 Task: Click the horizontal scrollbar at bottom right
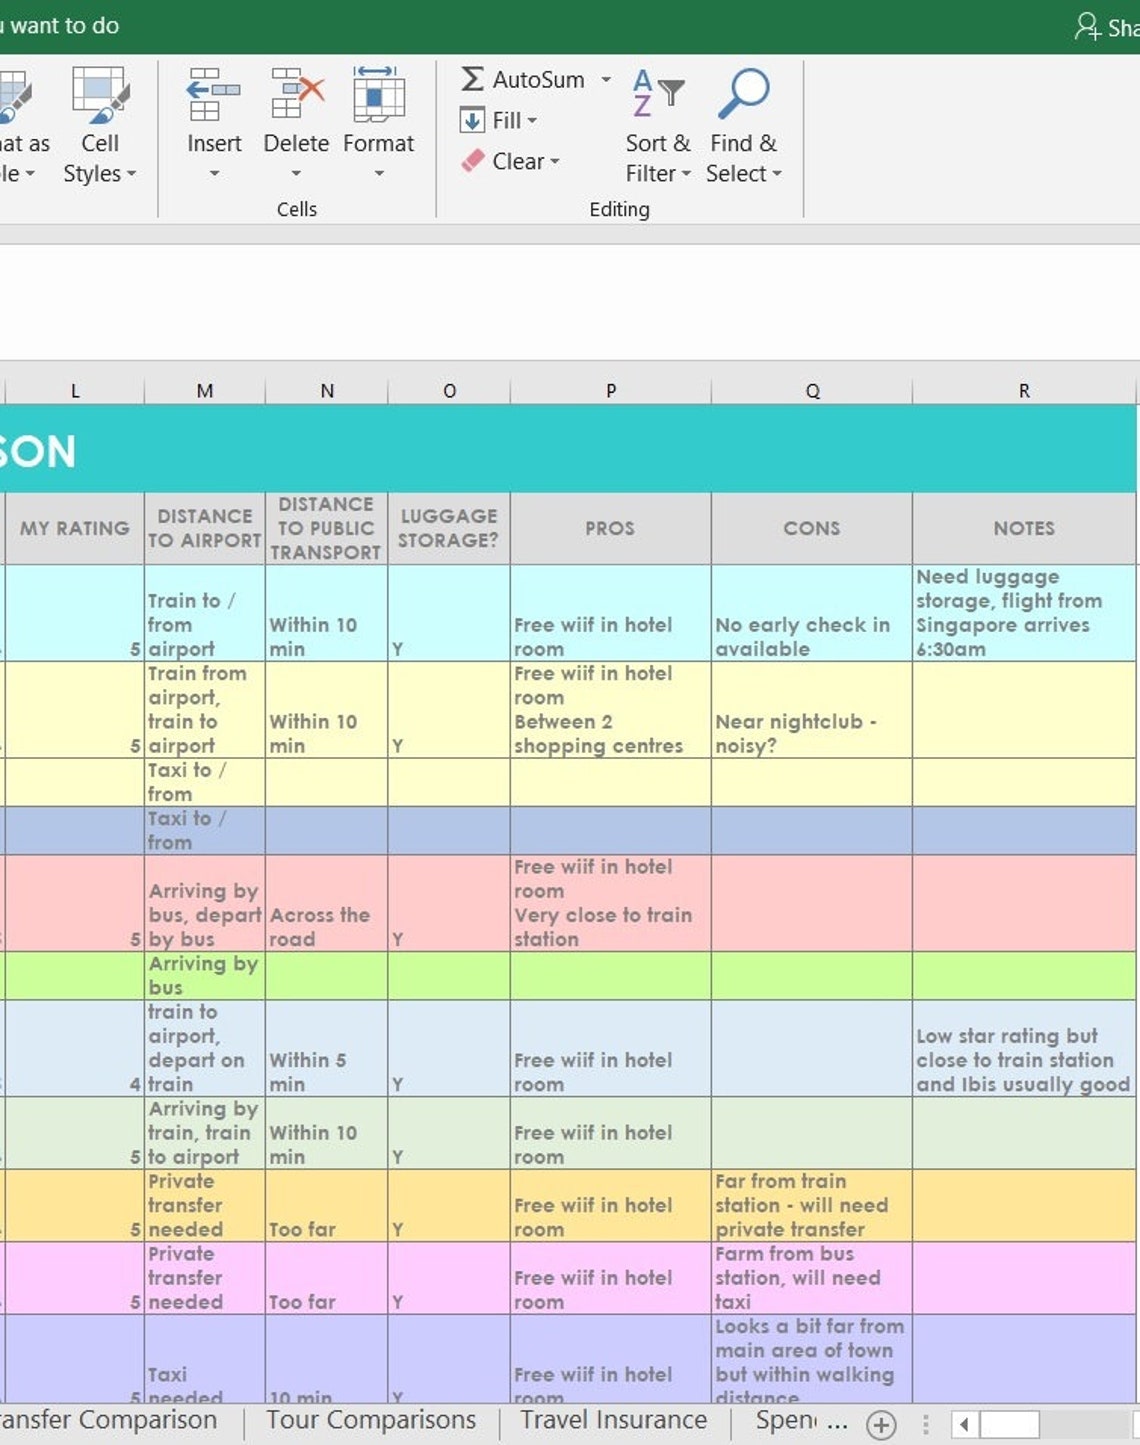pyautogui.click(x=1010, y=1424)
